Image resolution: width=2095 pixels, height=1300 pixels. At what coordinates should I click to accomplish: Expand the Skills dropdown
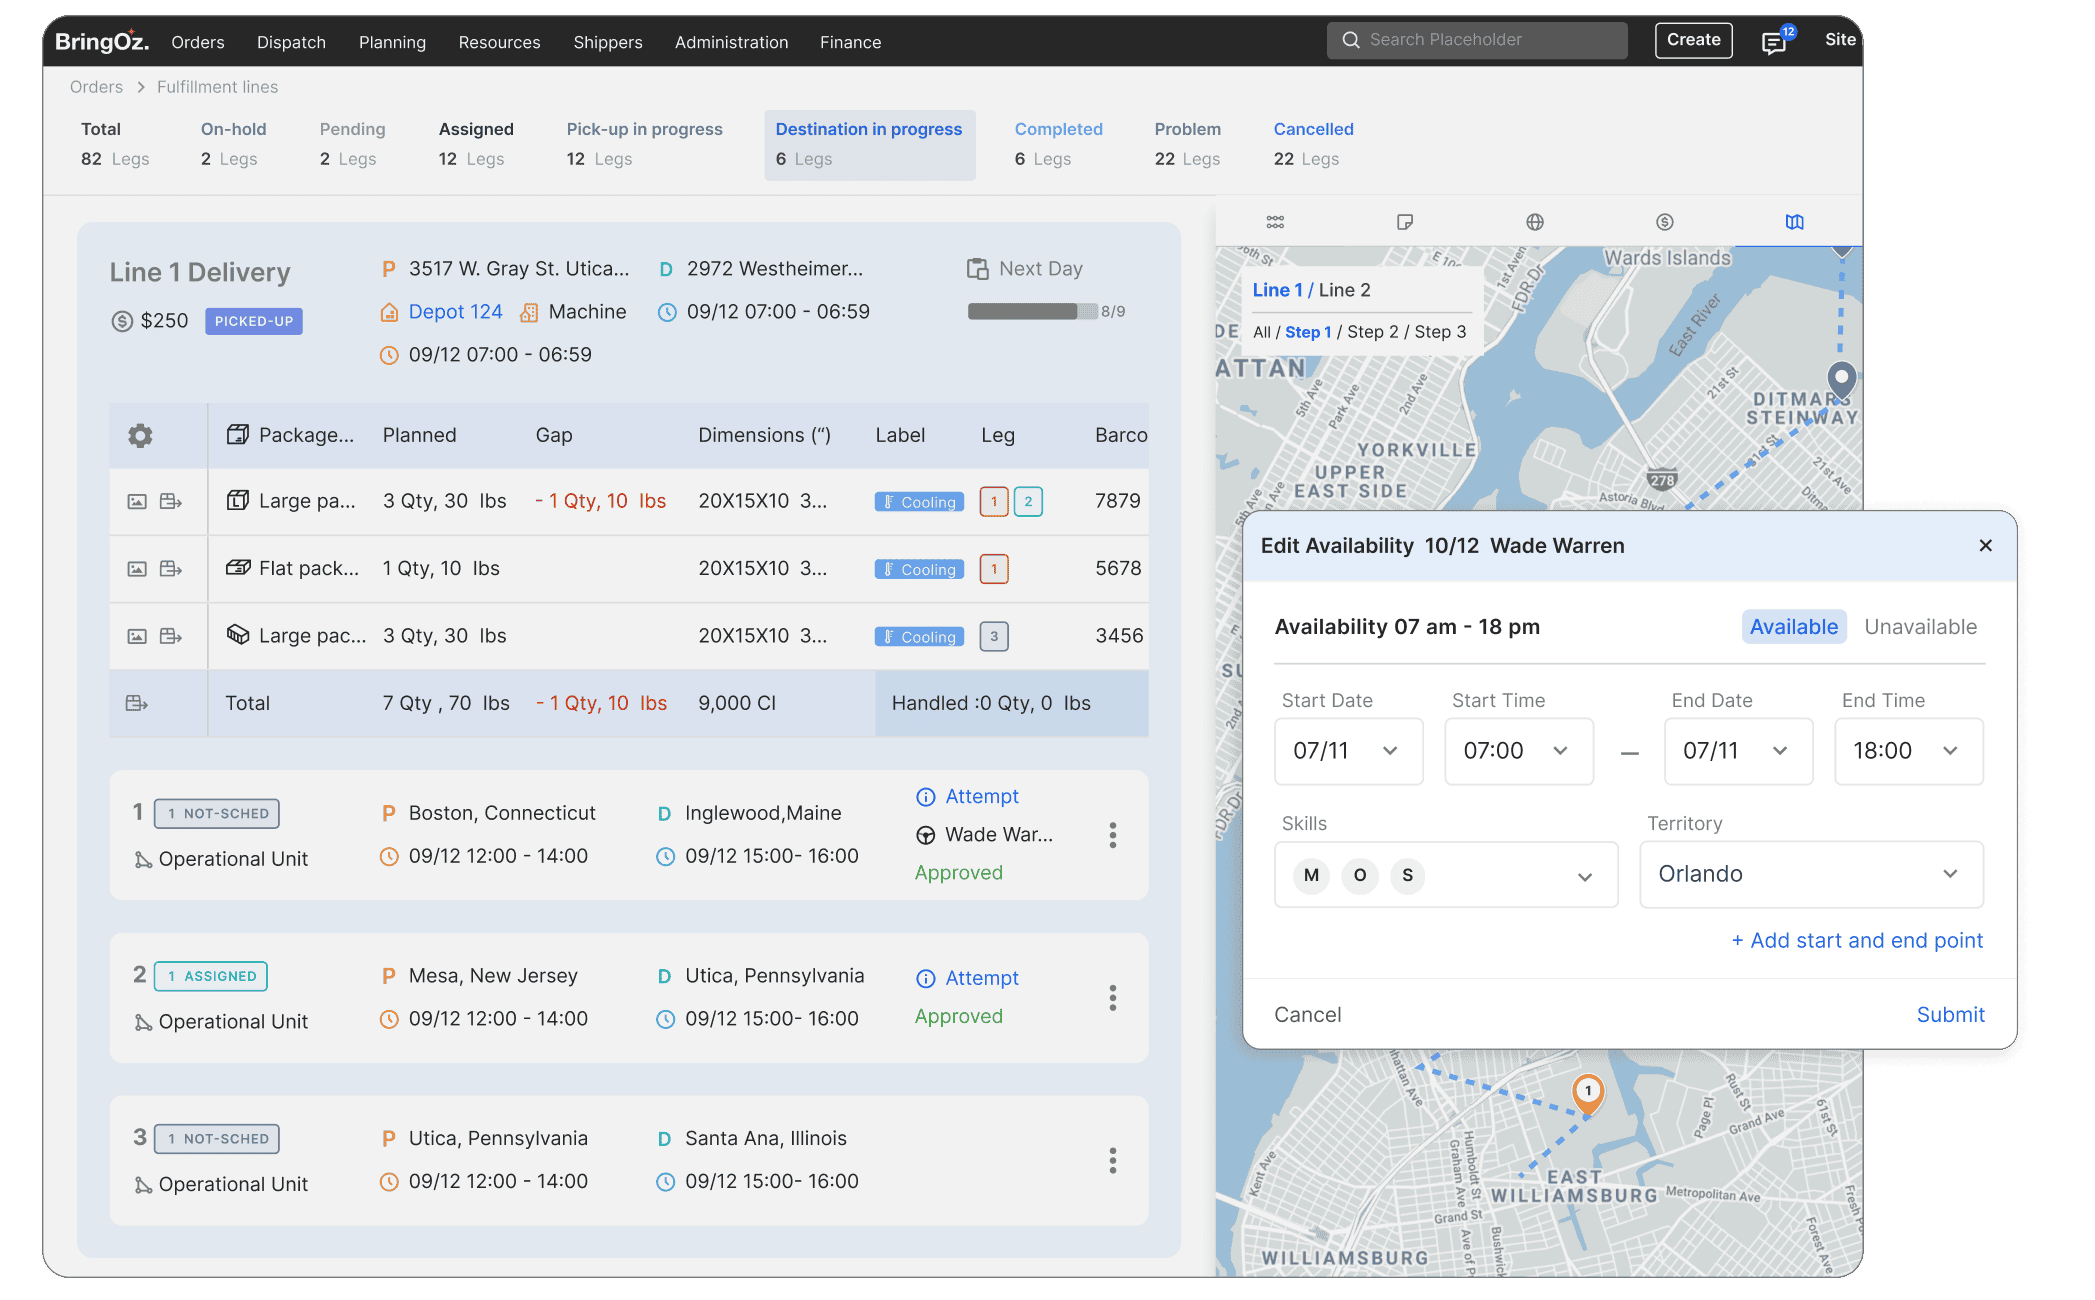[1446, 875]
